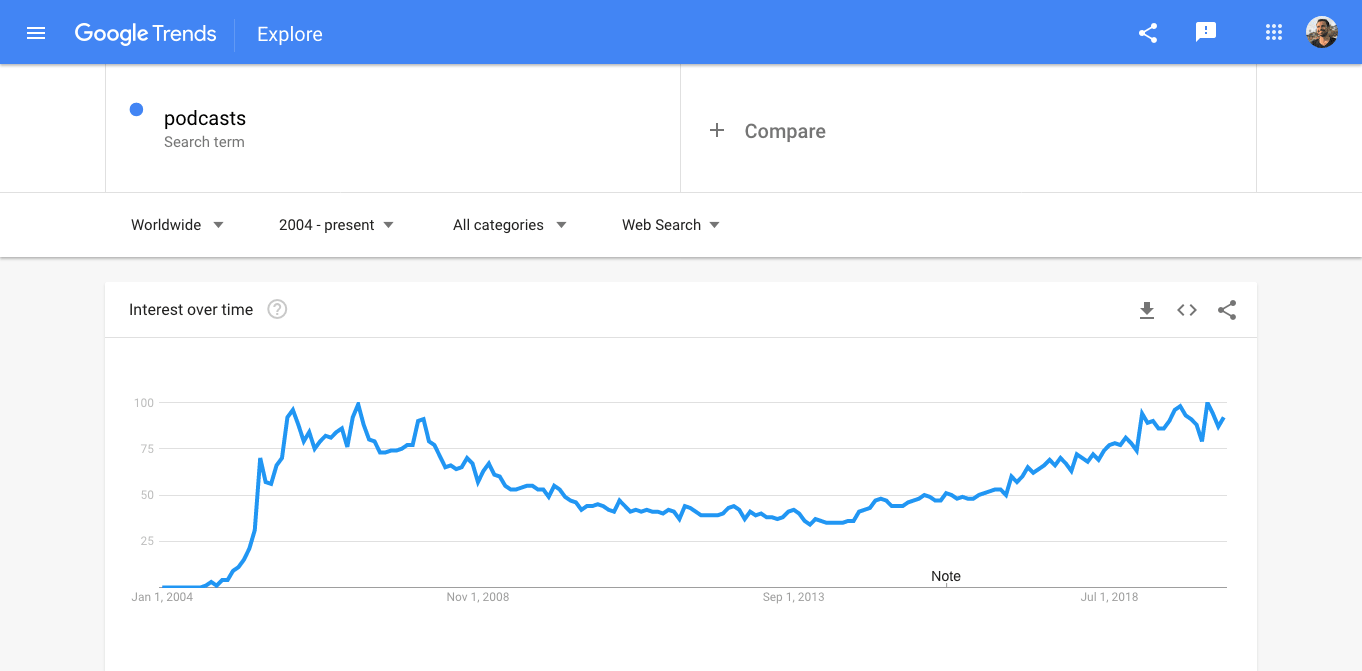Expand the Worldwide region dropdown
The image size is (1362, 671).
click(177, 225)
